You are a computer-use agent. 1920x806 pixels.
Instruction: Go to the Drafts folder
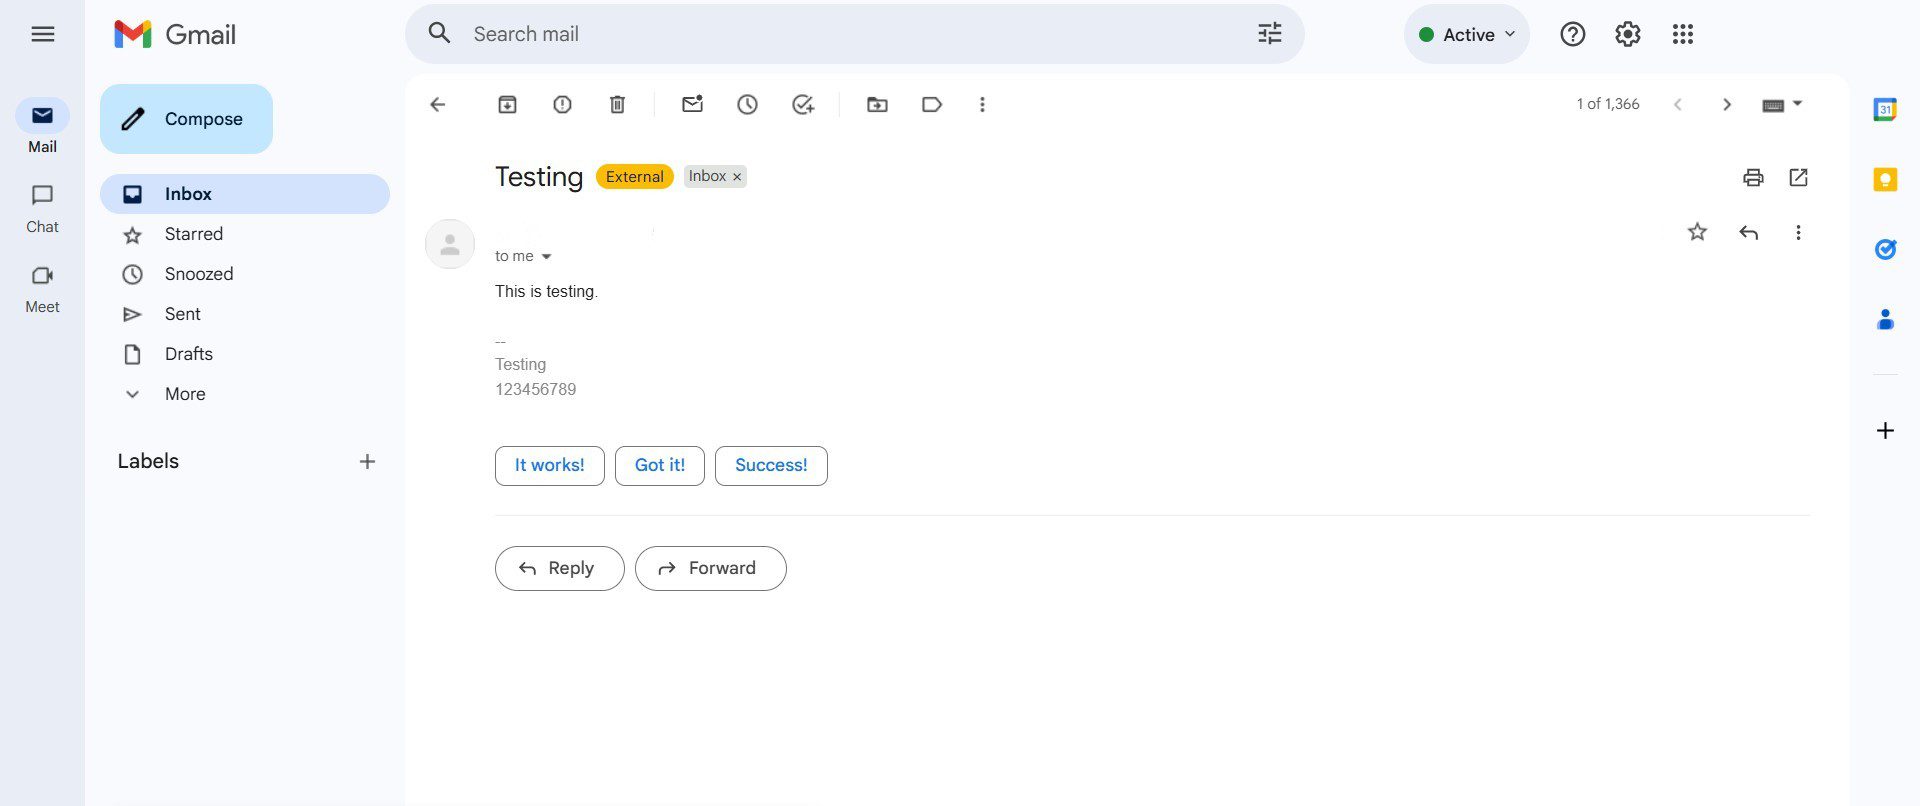tap(188, 354)
